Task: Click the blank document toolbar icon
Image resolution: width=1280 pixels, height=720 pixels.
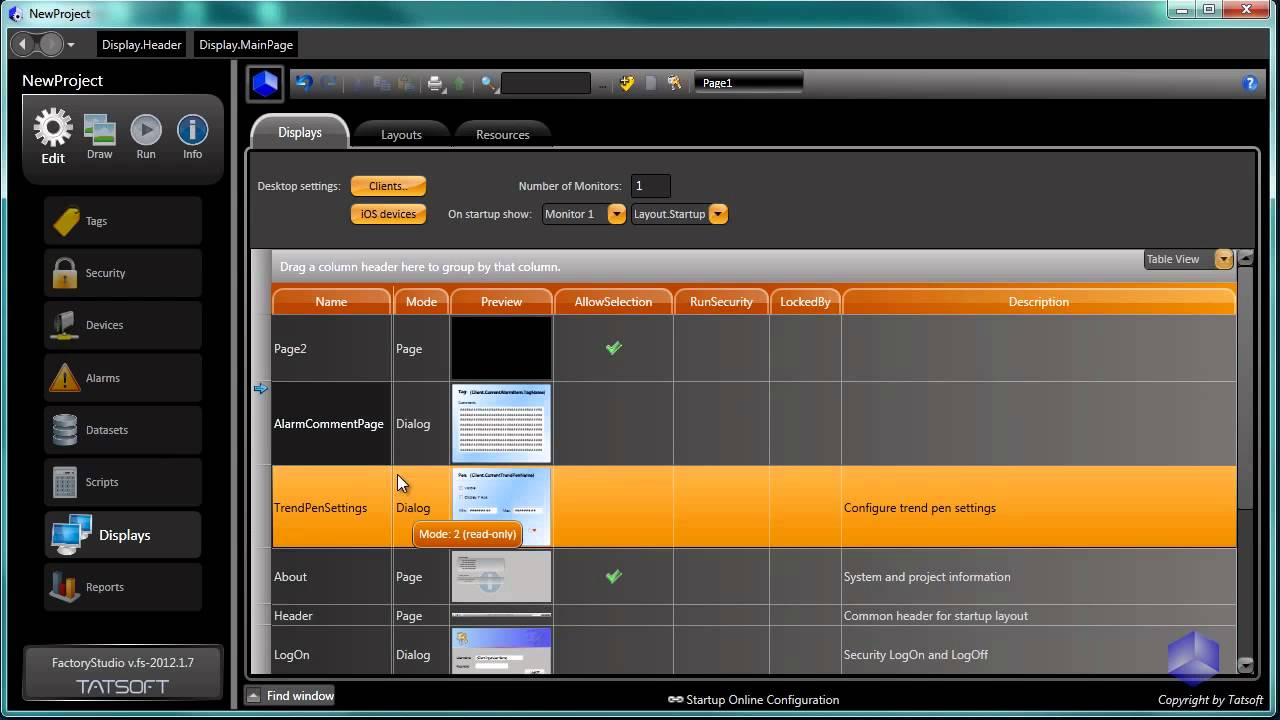Action: click(651, 83)
